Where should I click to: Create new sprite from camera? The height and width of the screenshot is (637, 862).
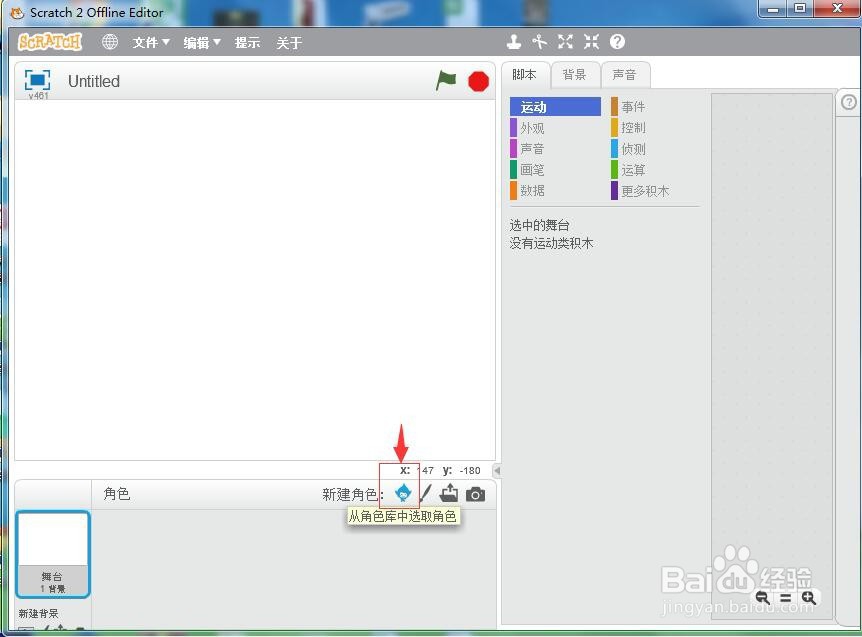click(x=476, y=494)
